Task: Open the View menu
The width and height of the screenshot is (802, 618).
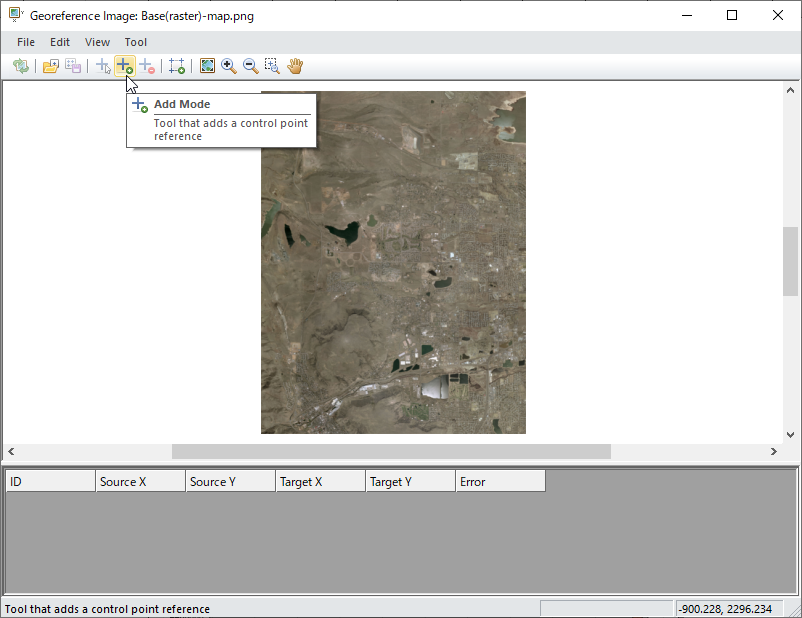Action: click(x=97, y=42)
